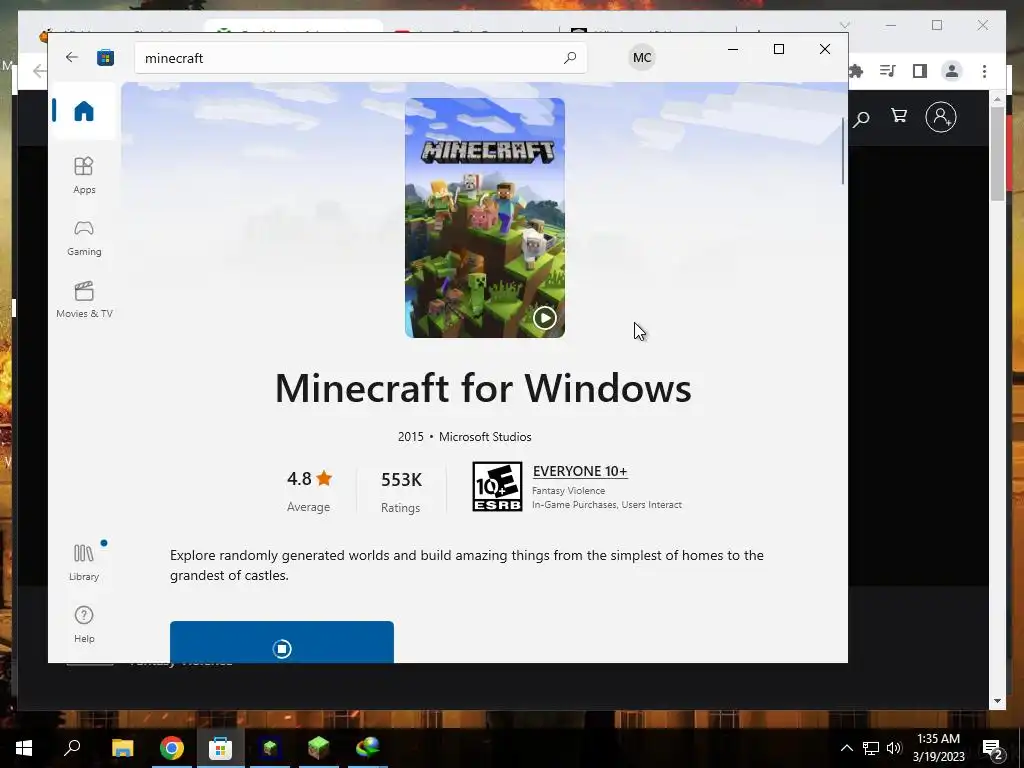
Task: Open Chrome three-dot menu
Action: 984,71
